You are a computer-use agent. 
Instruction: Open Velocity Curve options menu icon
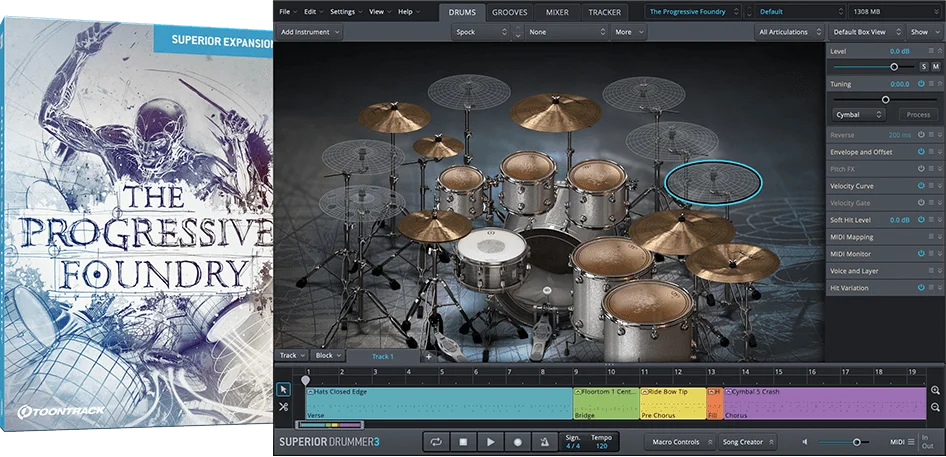pyautogui.click(x=931, y=186)
